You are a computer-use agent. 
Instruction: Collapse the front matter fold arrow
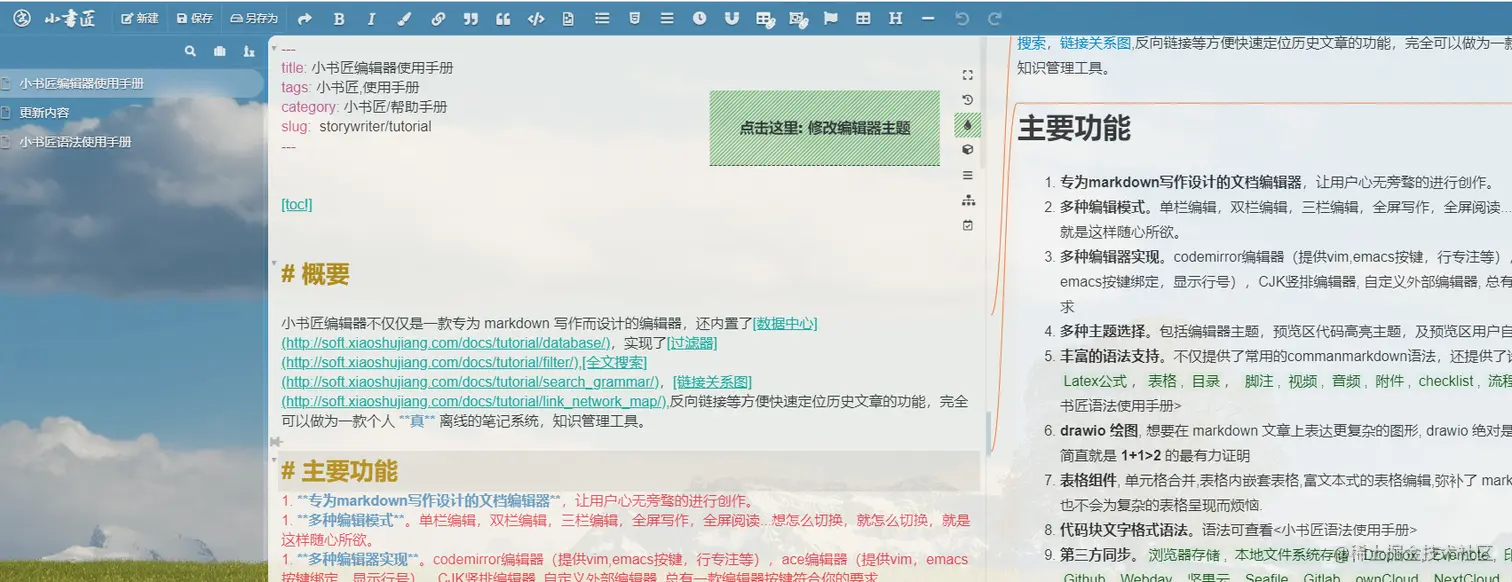coord(274,47)
